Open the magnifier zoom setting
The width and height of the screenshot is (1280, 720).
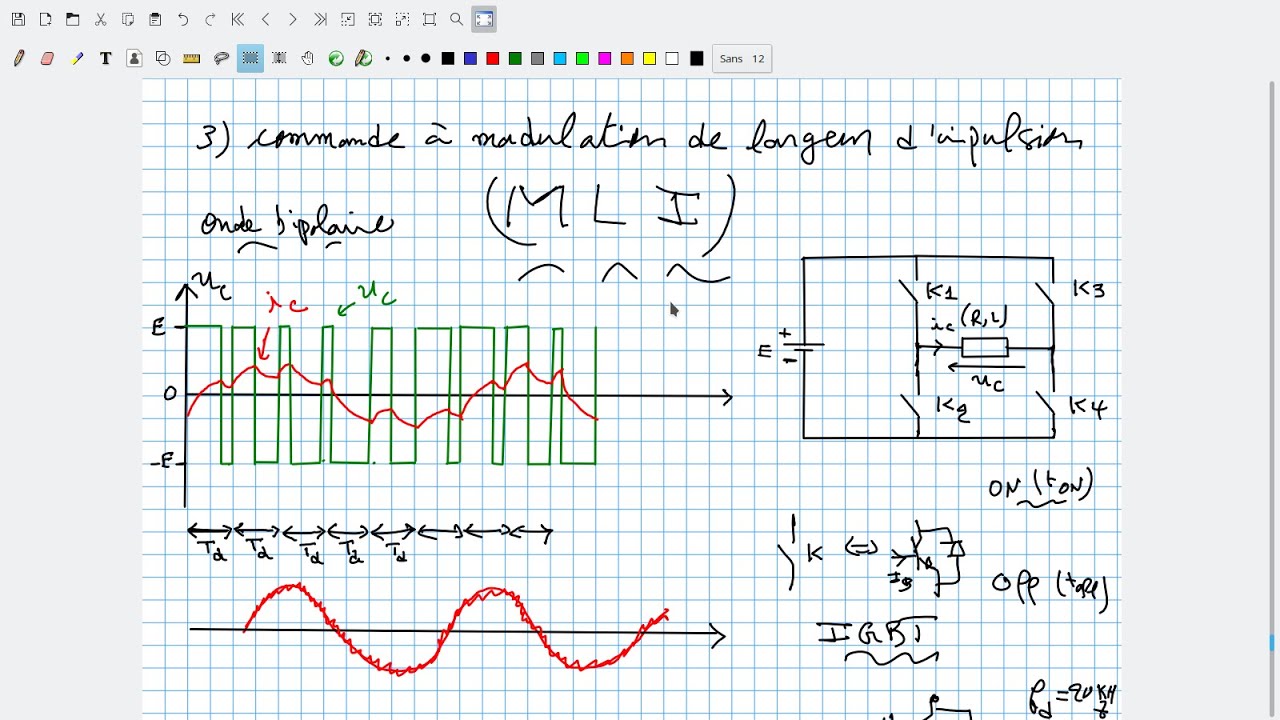457,19
